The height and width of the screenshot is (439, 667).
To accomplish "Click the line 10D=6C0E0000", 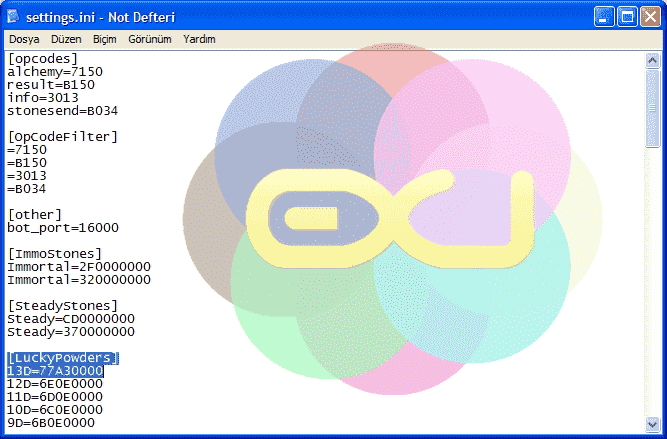I will 55,410.
